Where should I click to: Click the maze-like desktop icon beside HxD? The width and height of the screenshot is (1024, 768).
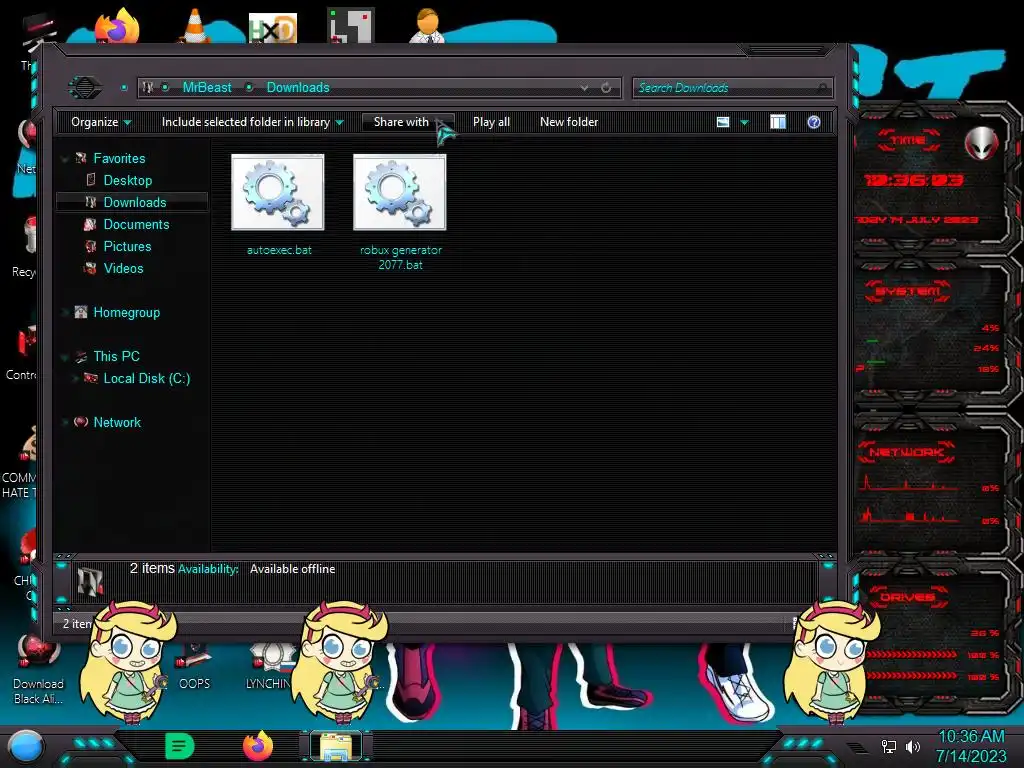[x=351, y=26]
